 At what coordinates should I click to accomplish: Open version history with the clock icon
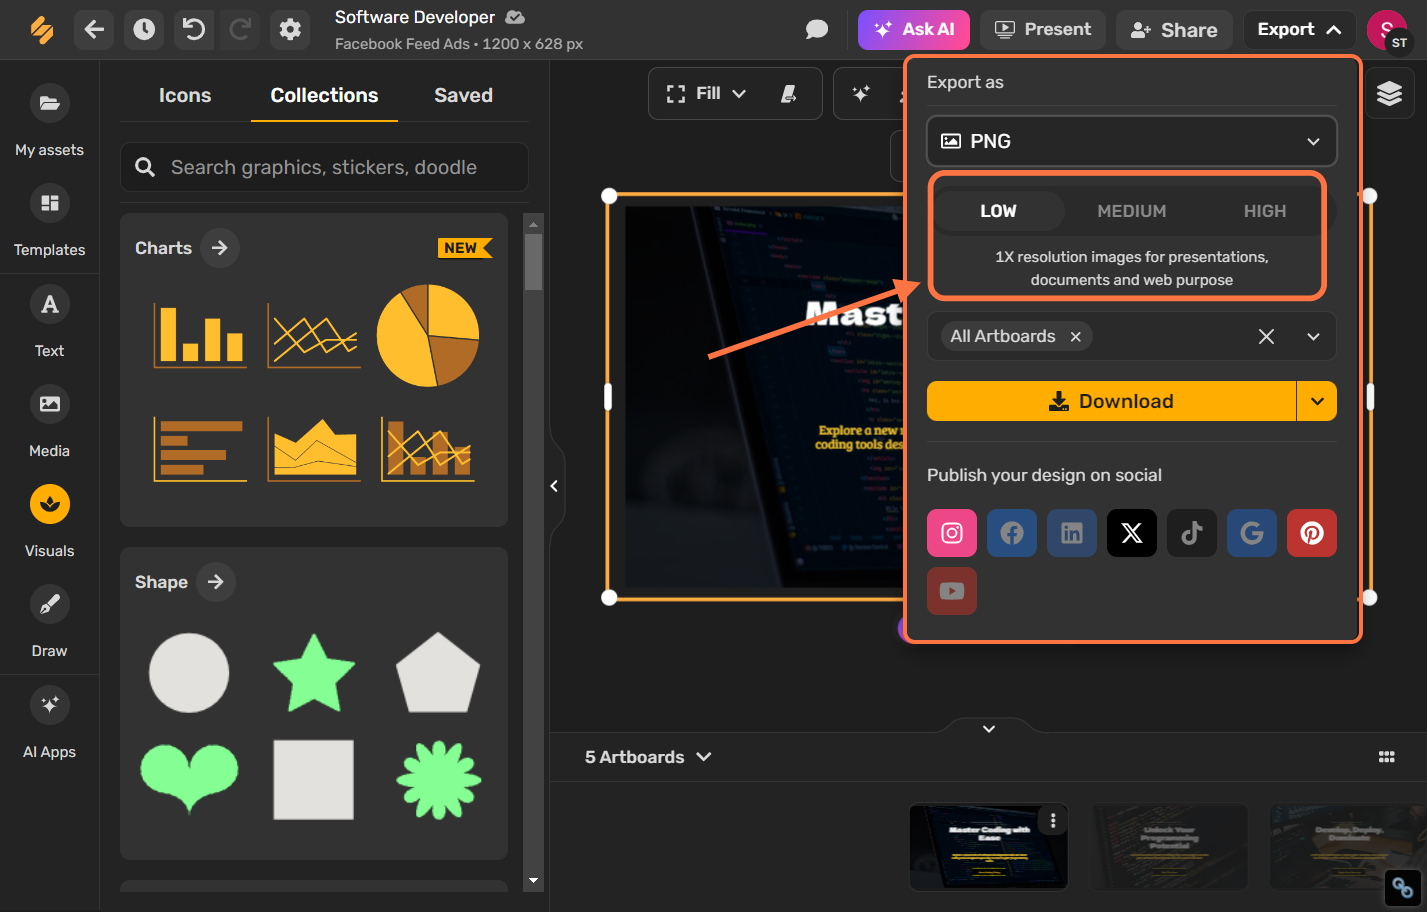143,30
